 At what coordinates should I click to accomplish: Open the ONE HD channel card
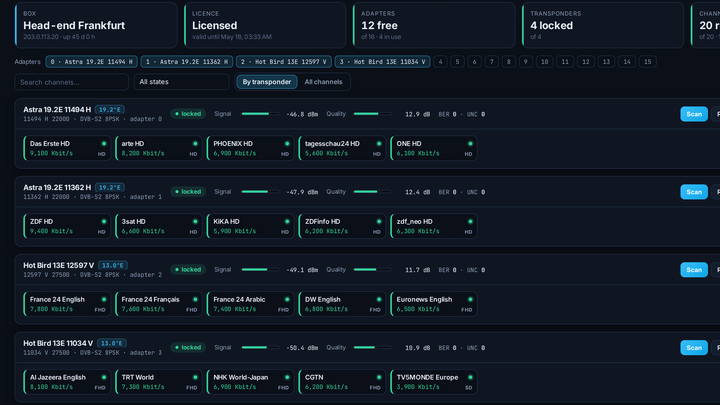tap(433, 148)
